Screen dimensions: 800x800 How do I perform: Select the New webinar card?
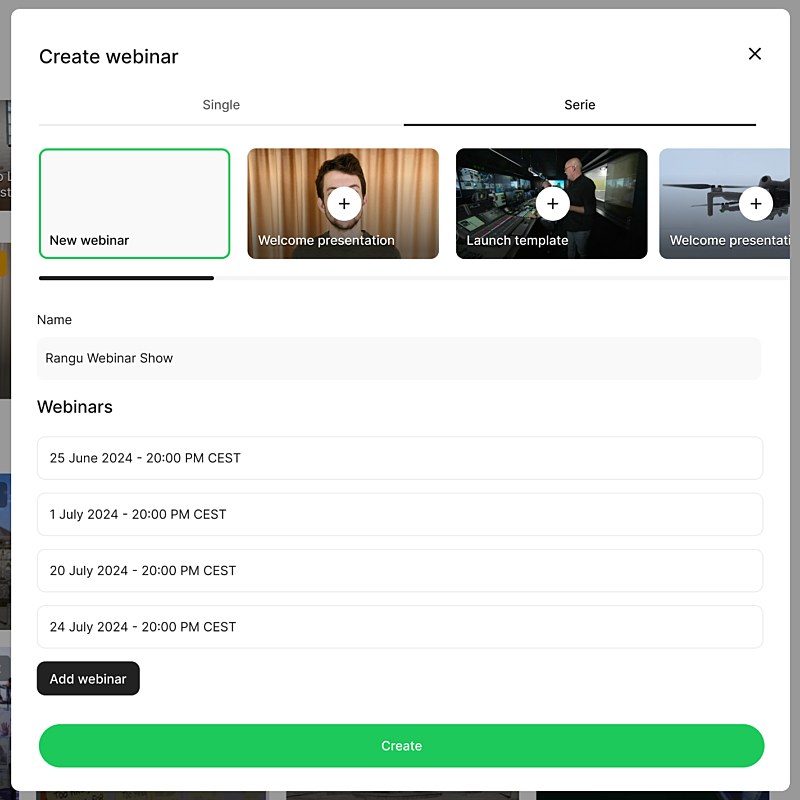(135, 203)
